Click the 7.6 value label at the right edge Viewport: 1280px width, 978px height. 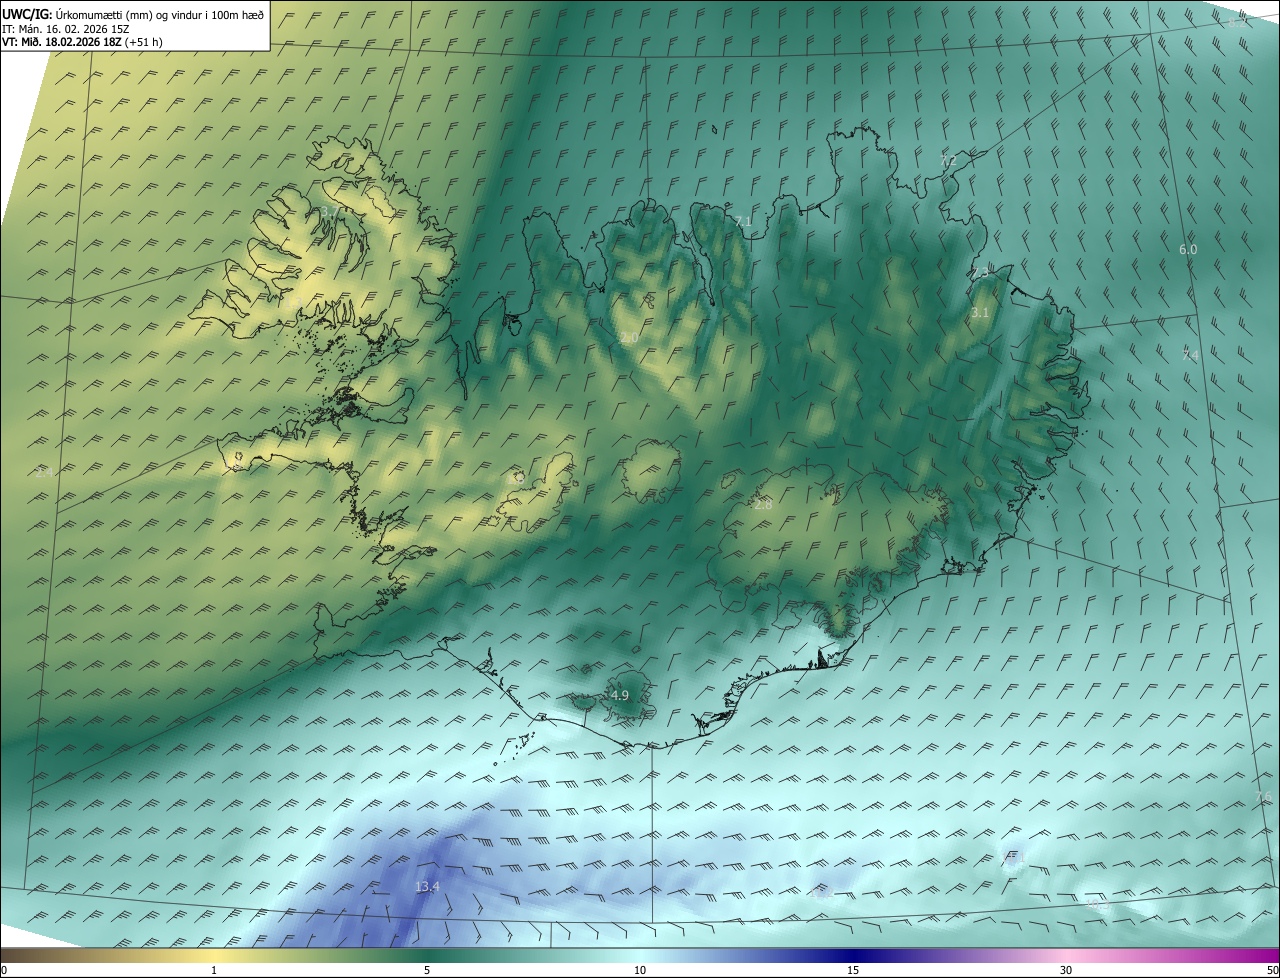[x=1263, y=796]
